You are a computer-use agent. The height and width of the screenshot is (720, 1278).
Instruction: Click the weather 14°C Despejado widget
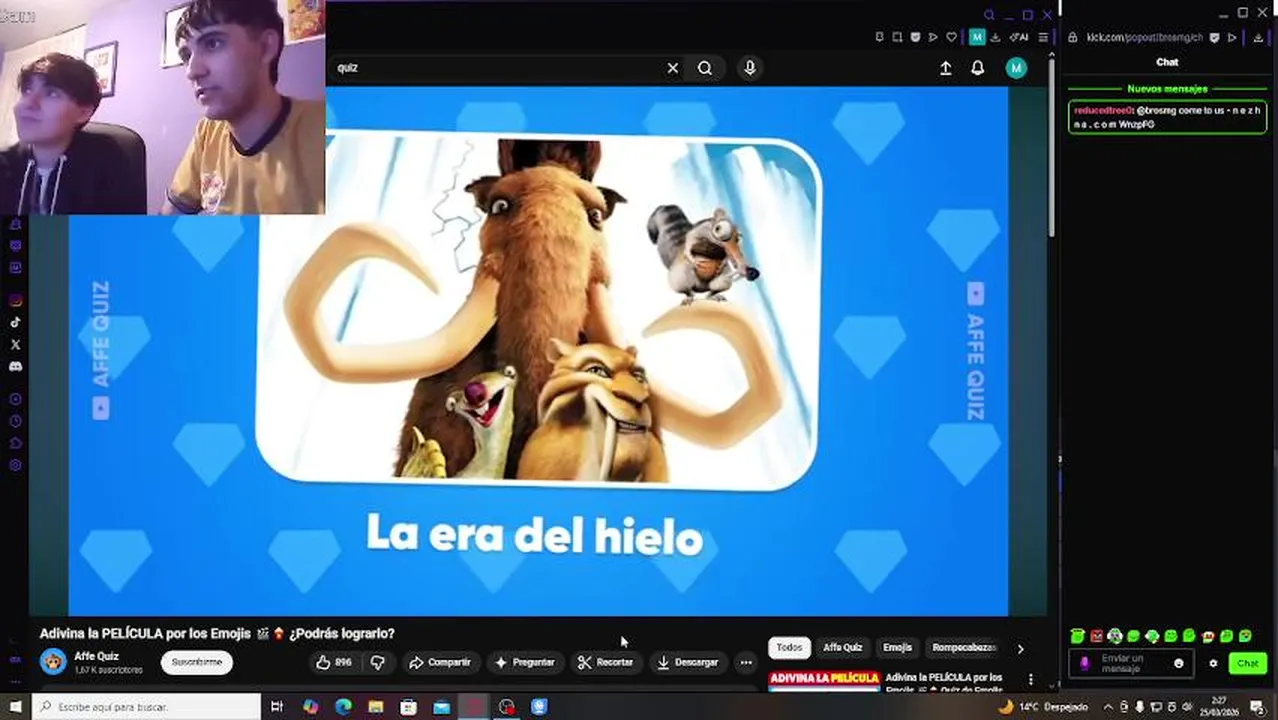point(1045,707)
